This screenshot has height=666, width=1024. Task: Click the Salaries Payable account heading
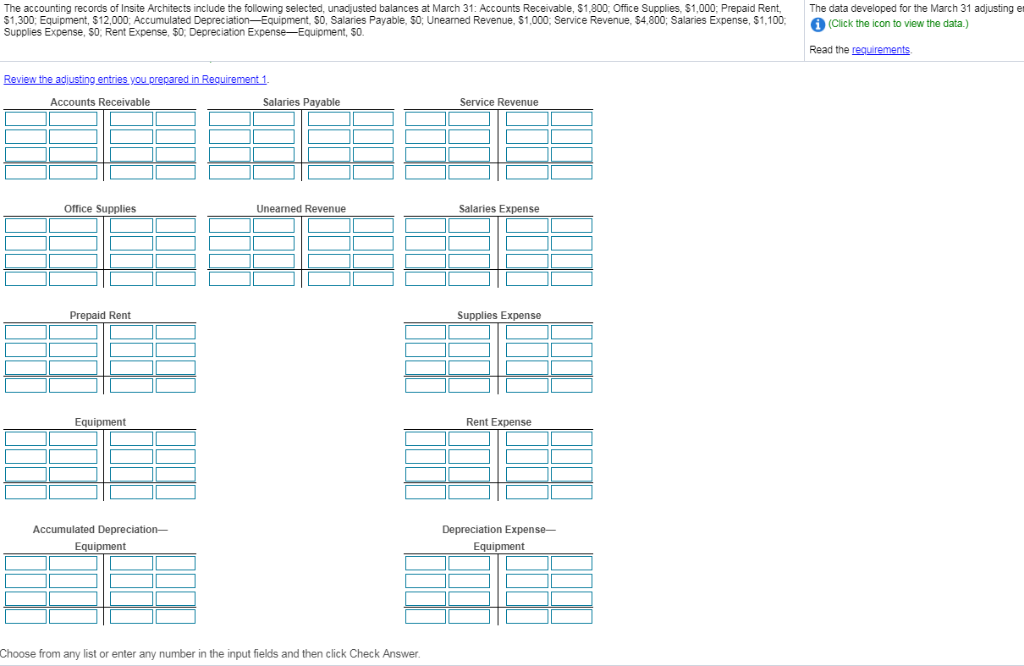(301, 102)
